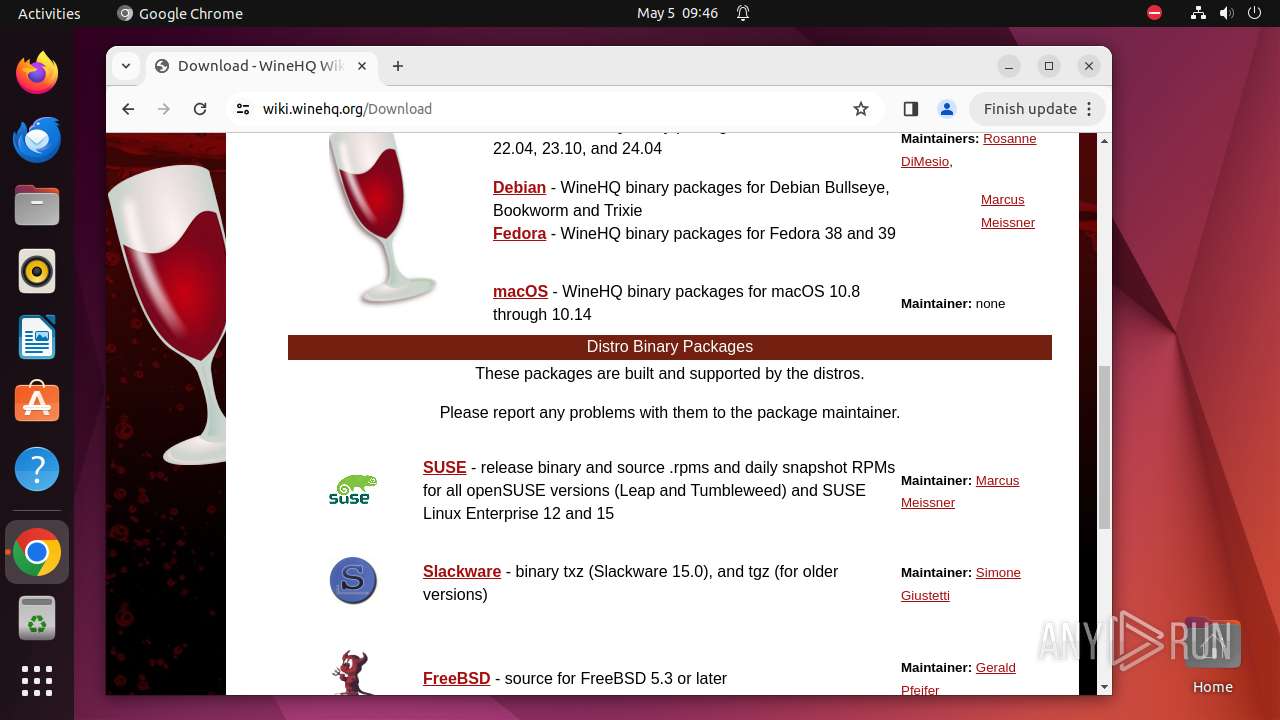The image size is (1280, 720).
Task: Open the Help icon in dock
Action: pyautogui.click(x=37, y=469)
